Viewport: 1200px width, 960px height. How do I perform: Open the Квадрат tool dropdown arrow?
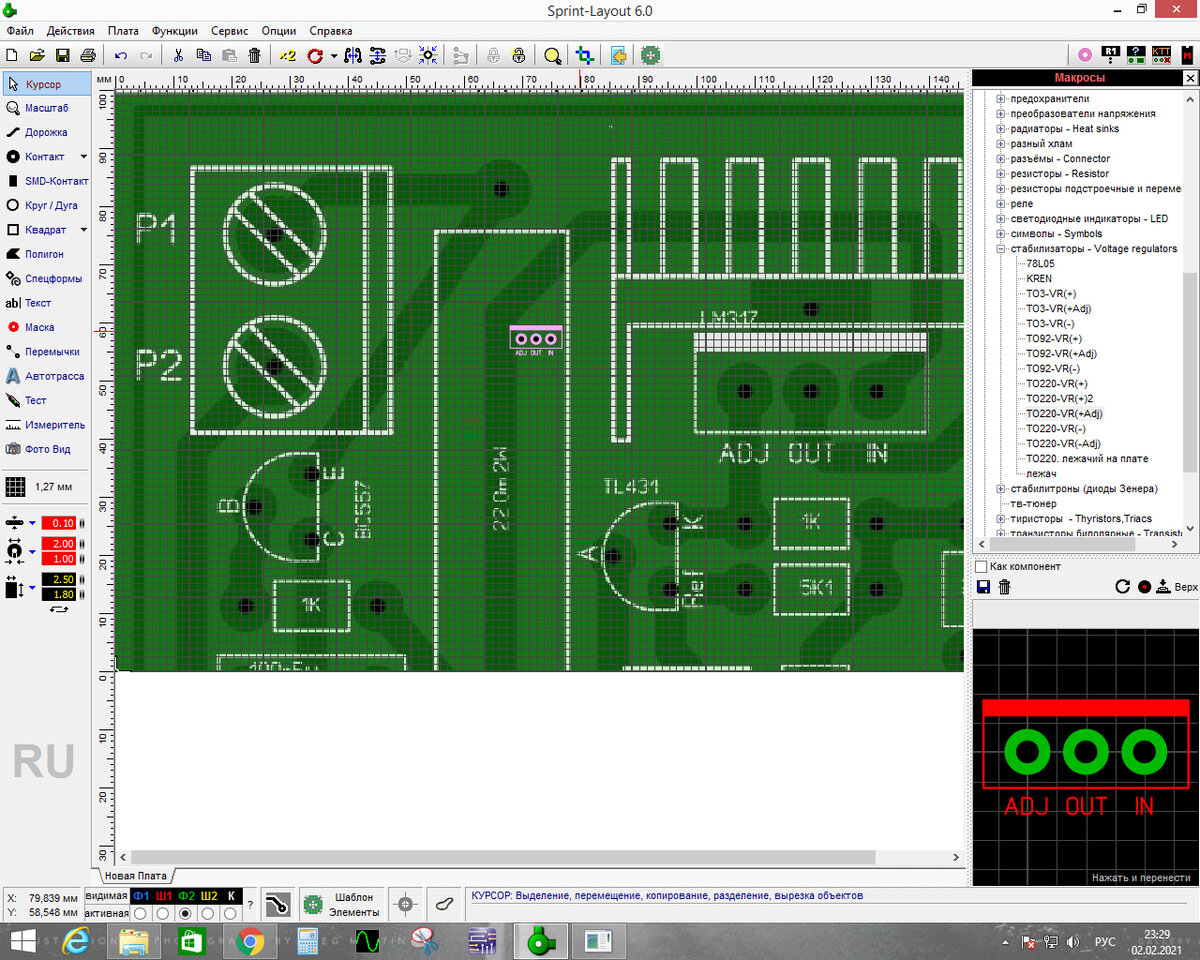coord(83,230)
